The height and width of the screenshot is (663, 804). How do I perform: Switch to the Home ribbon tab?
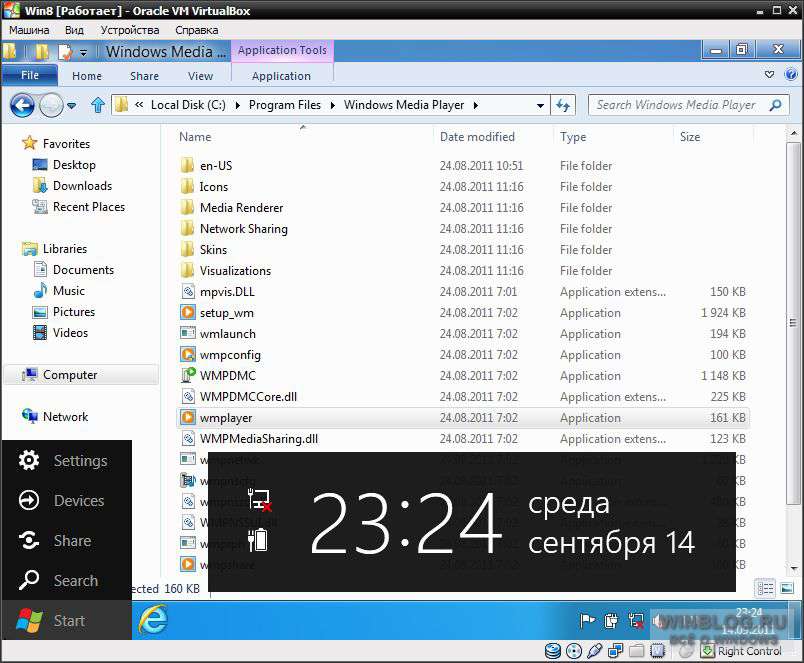pyautogui.click(x=87, y=76)
